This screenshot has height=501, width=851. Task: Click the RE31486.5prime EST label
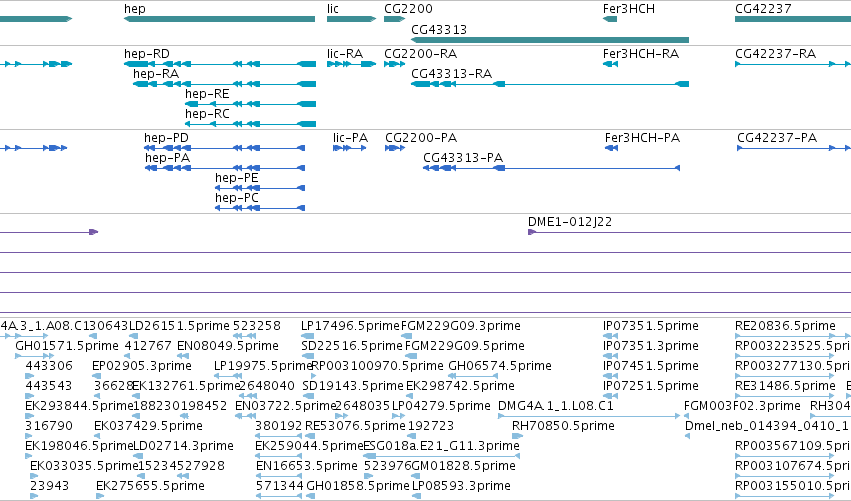click(x=785, y=386)
